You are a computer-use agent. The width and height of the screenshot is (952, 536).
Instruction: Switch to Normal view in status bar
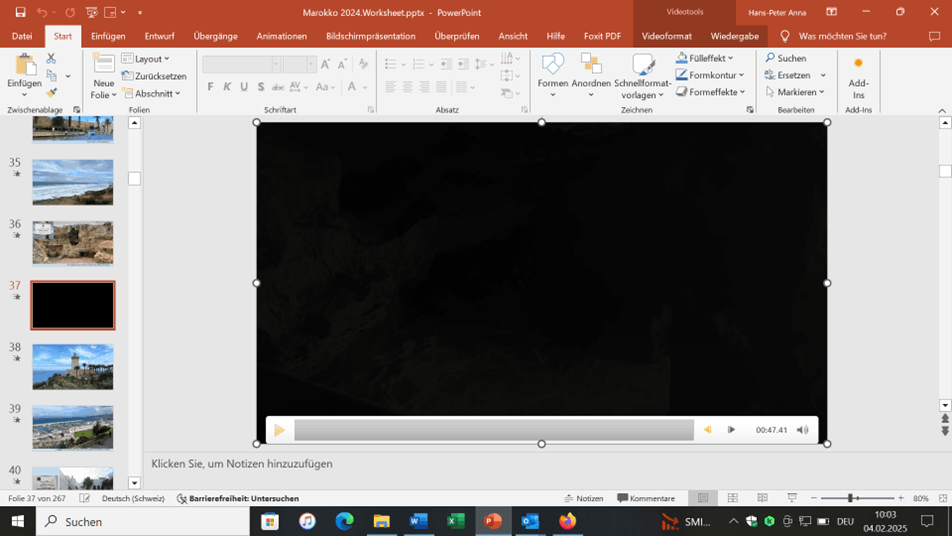(702, 498)
